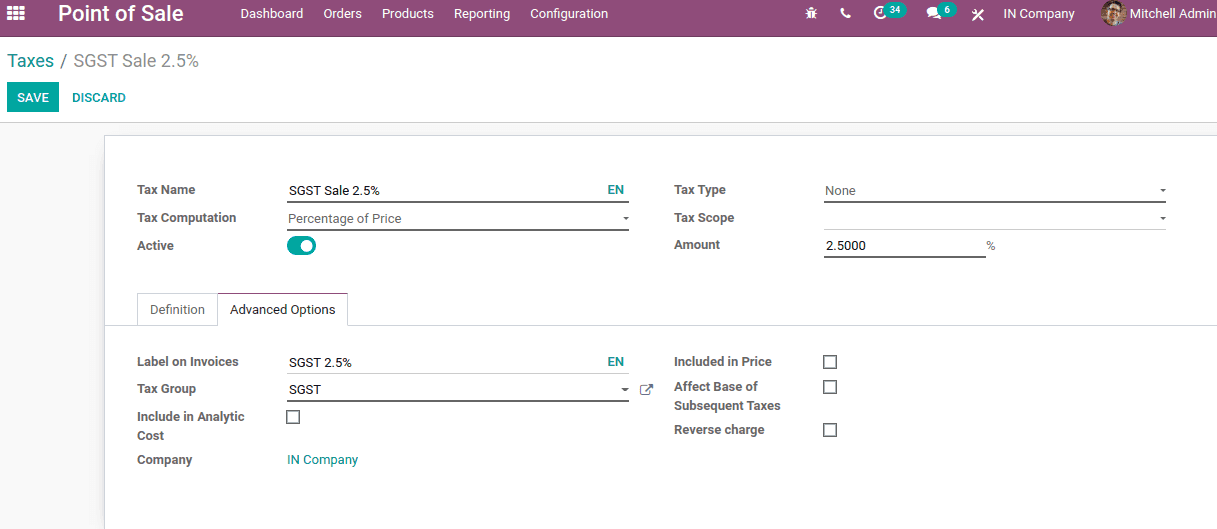The width and height of the screenshot is (1217, 529).
Task: Click the SGST Sale 2.5% breadcrumb title
Action: pyautogui.click(x=136, y=61)
